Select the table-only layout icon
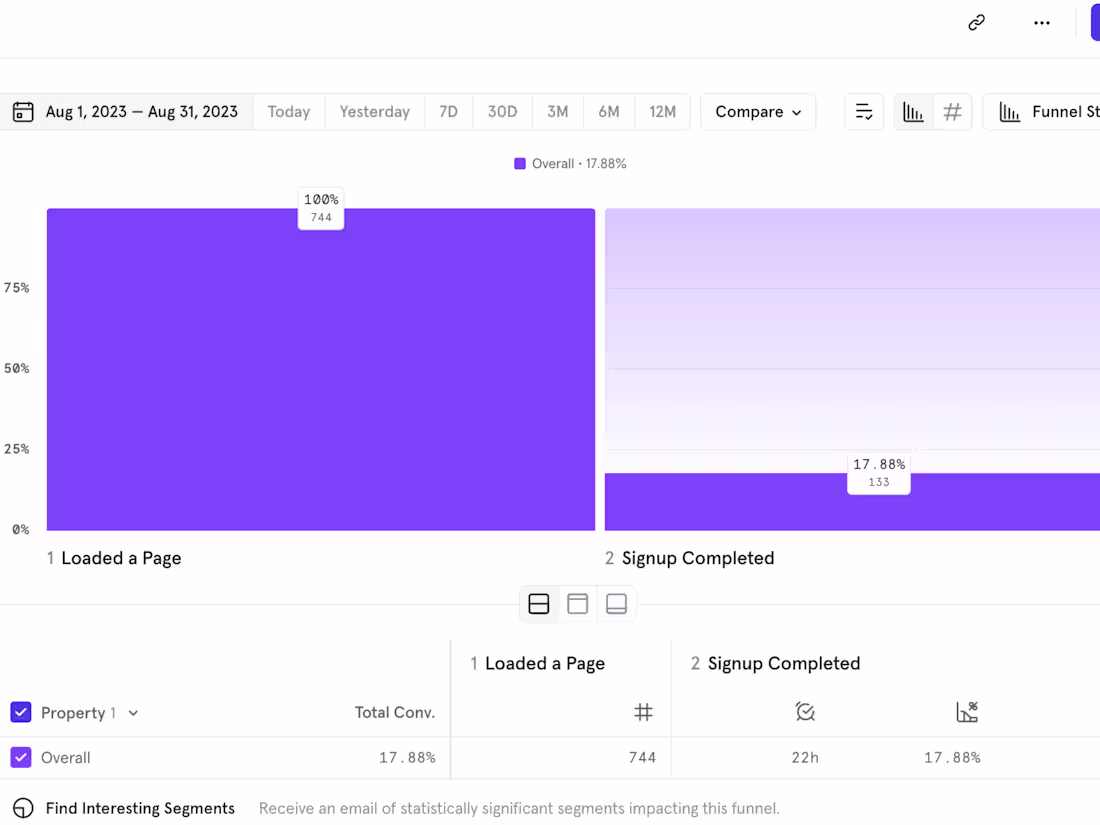Screen dimensions: 1100x825 [616, 604]
